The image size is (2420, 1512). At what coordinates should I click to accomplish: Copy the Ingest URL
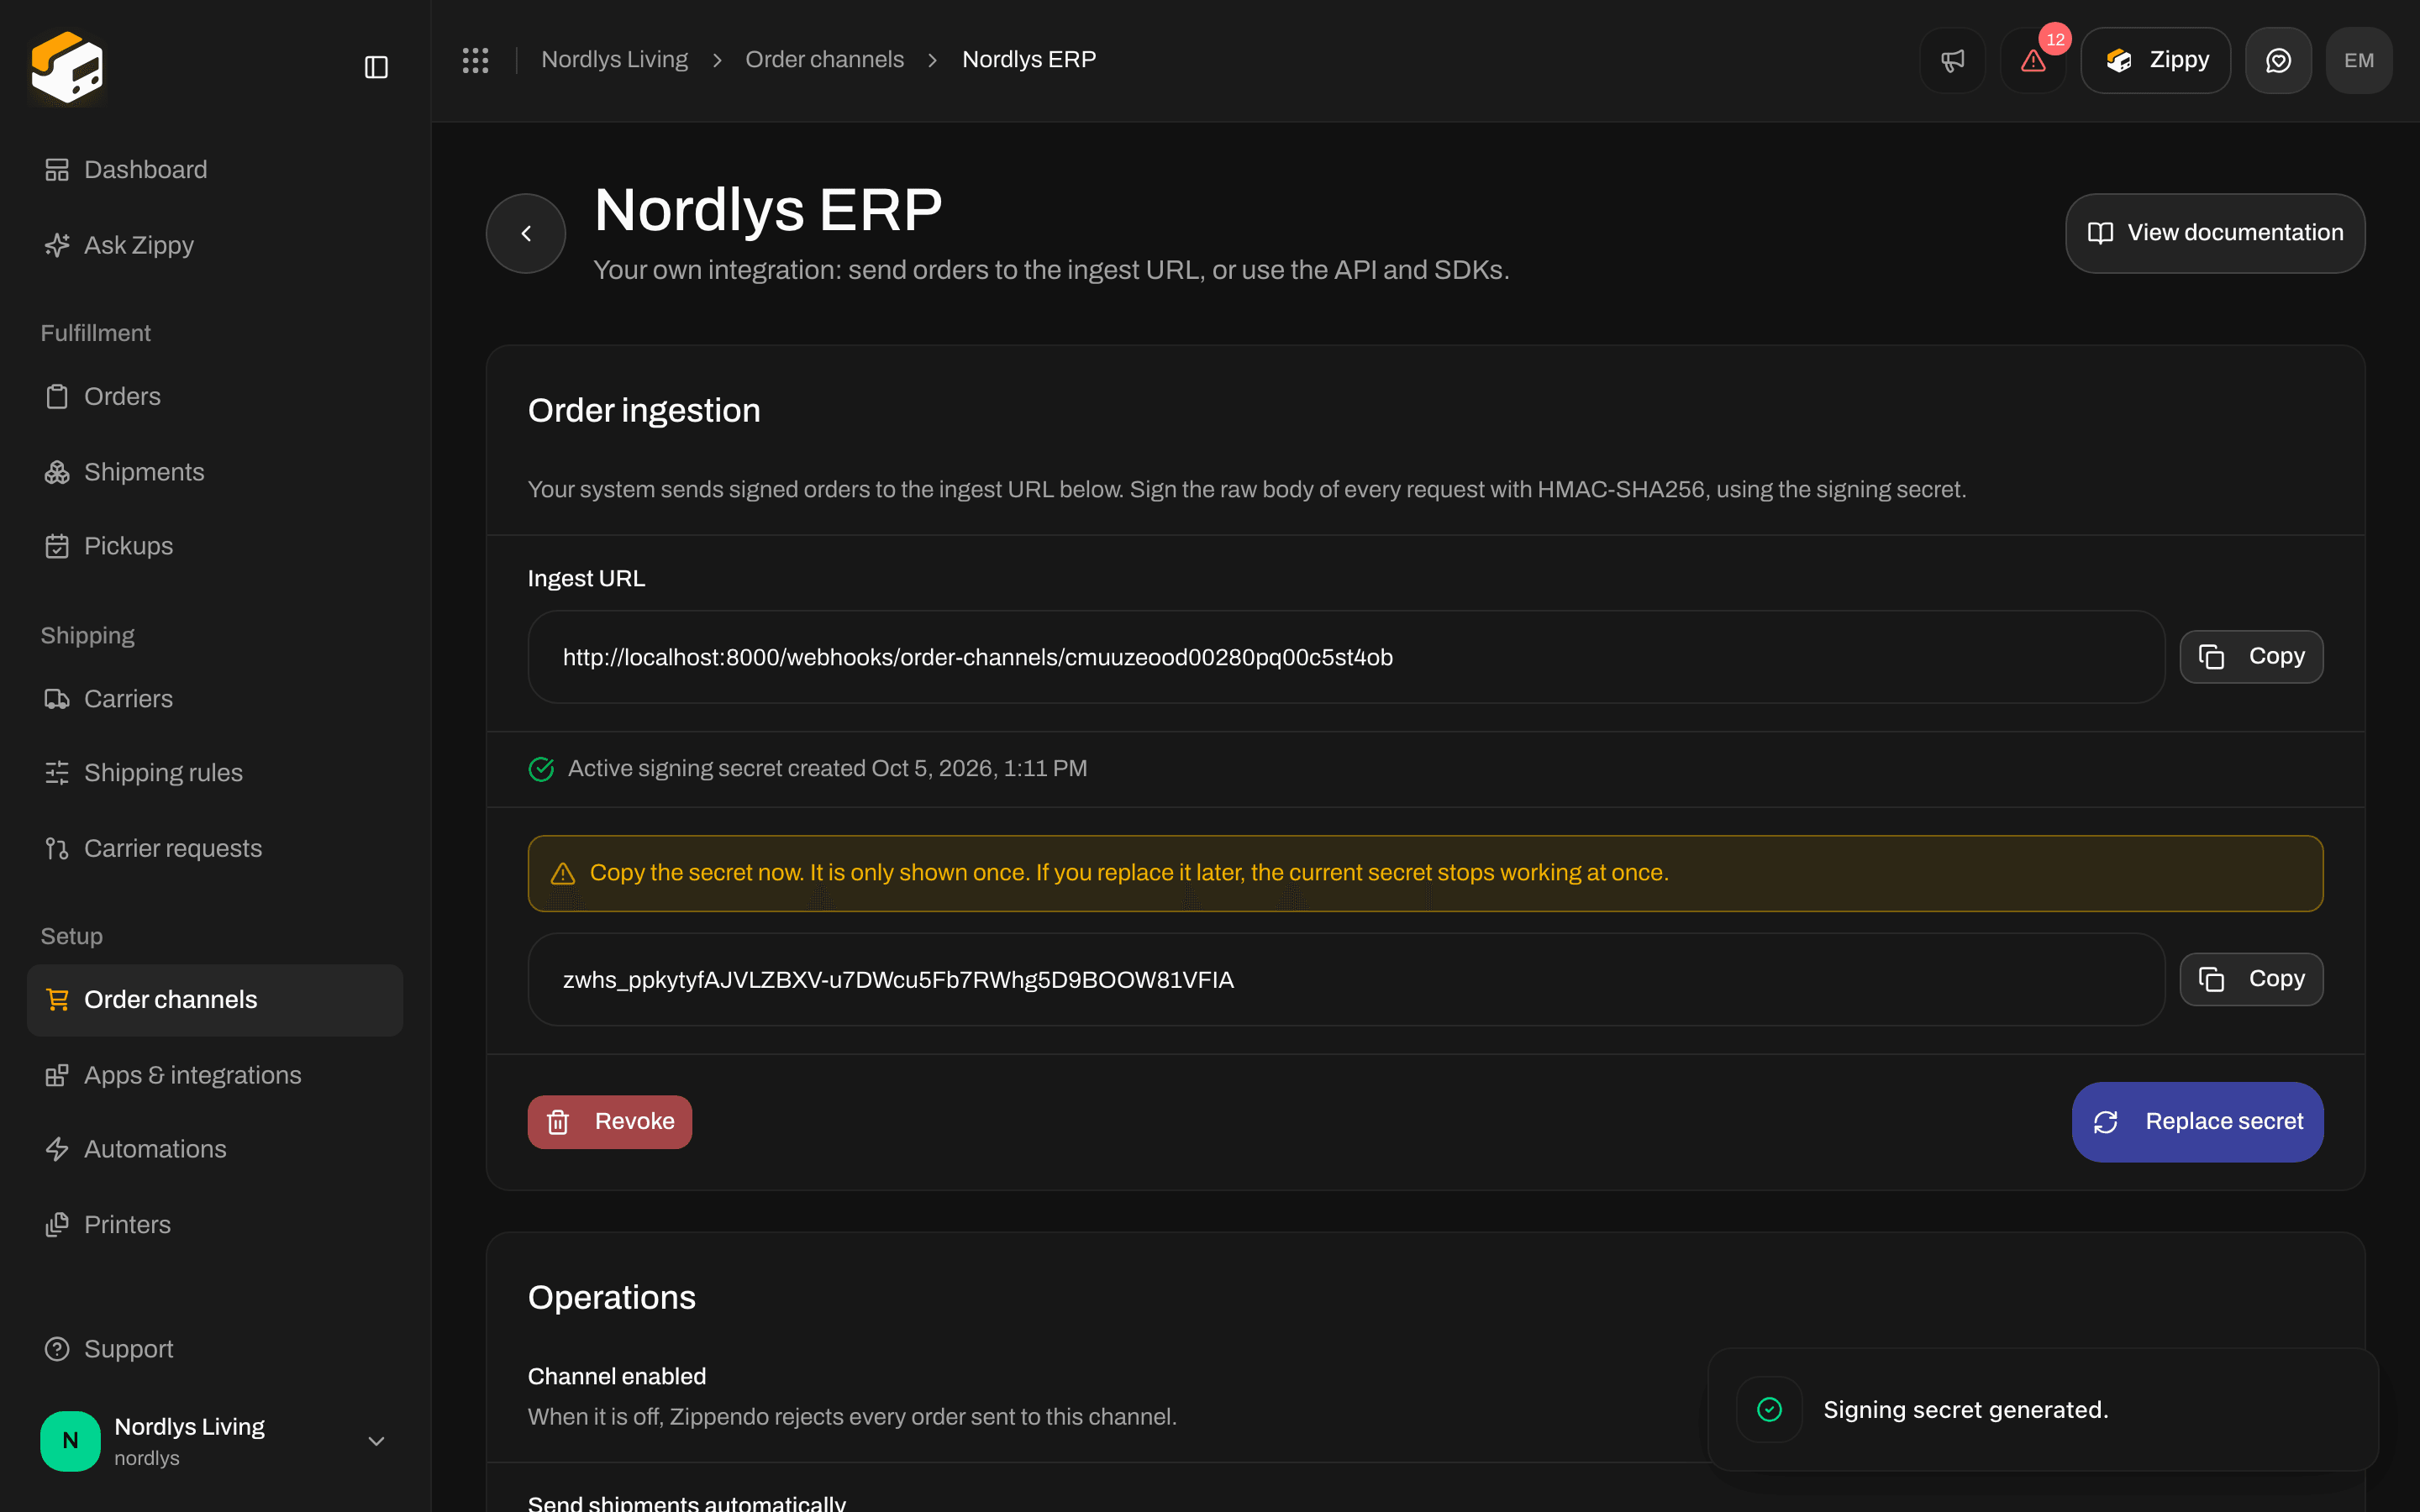[x=2251, y=656]
